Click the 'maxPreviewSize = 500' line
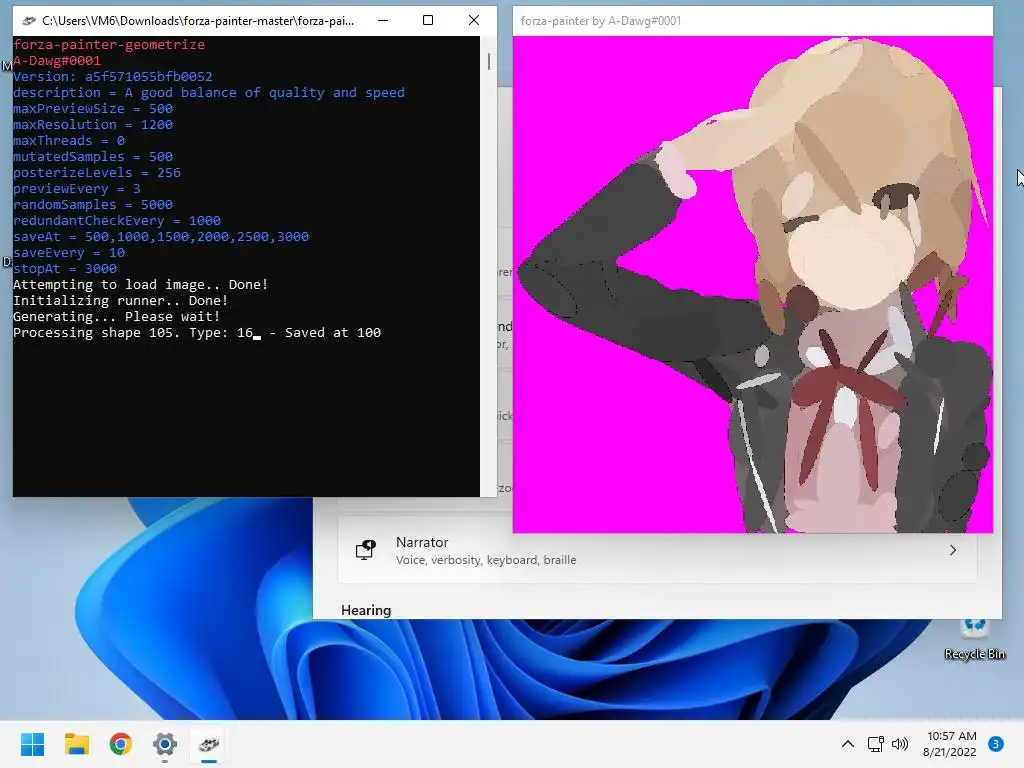Screen dimensions: 1024x768 coord(93,108)
